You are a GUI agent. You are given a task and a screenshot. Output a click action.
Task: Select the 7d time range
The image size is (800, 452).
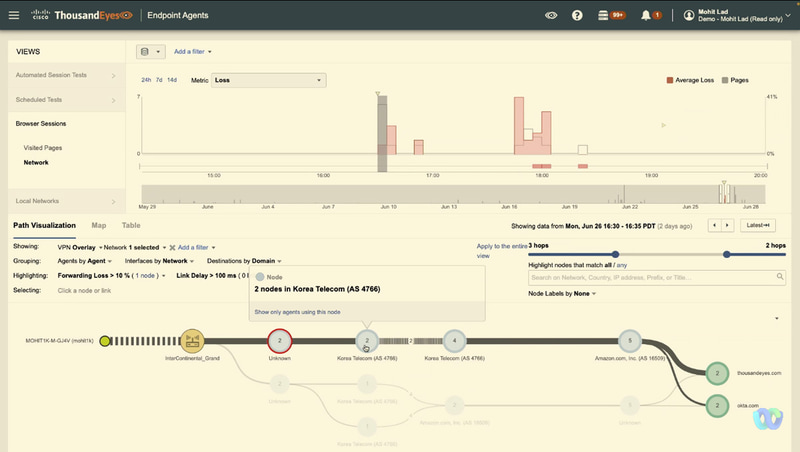click(159, 80)
